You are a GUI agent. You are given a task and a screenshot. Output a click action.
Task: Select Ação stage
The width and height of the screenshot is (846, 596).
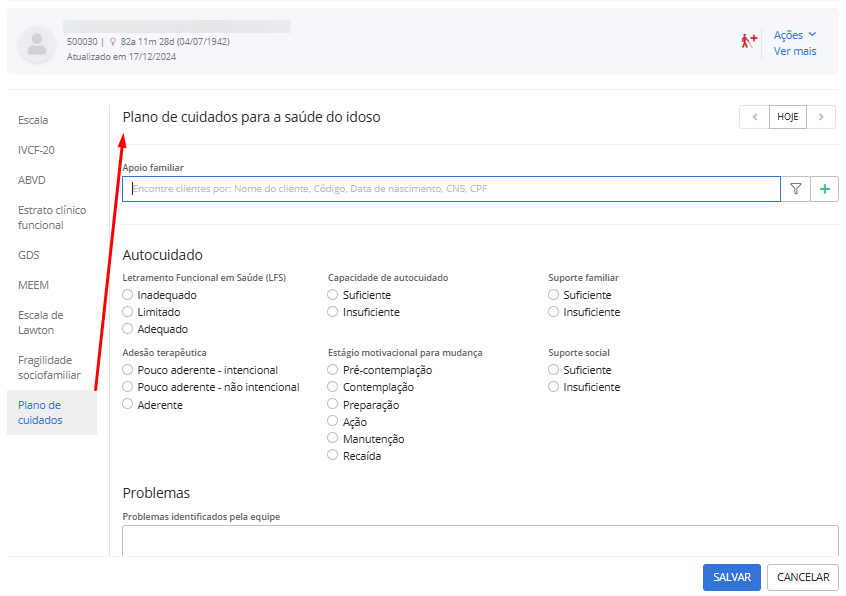[332, 421]
